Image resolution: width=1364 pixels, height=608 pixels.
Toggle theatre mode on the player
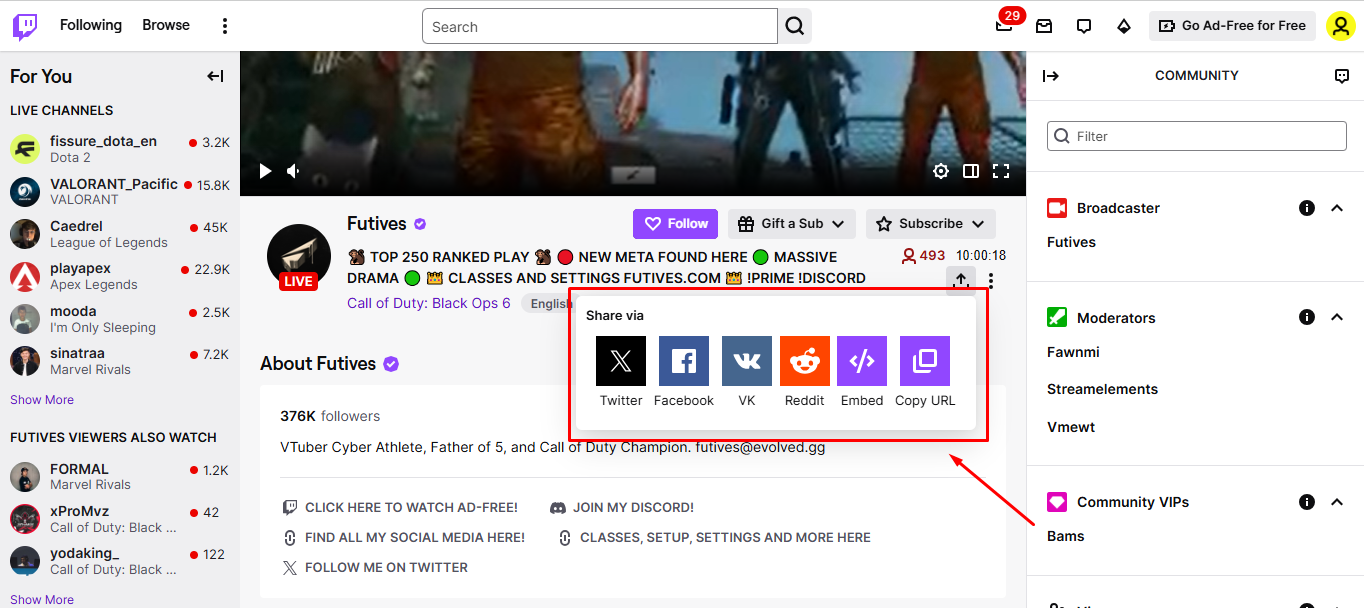[970, 171]
